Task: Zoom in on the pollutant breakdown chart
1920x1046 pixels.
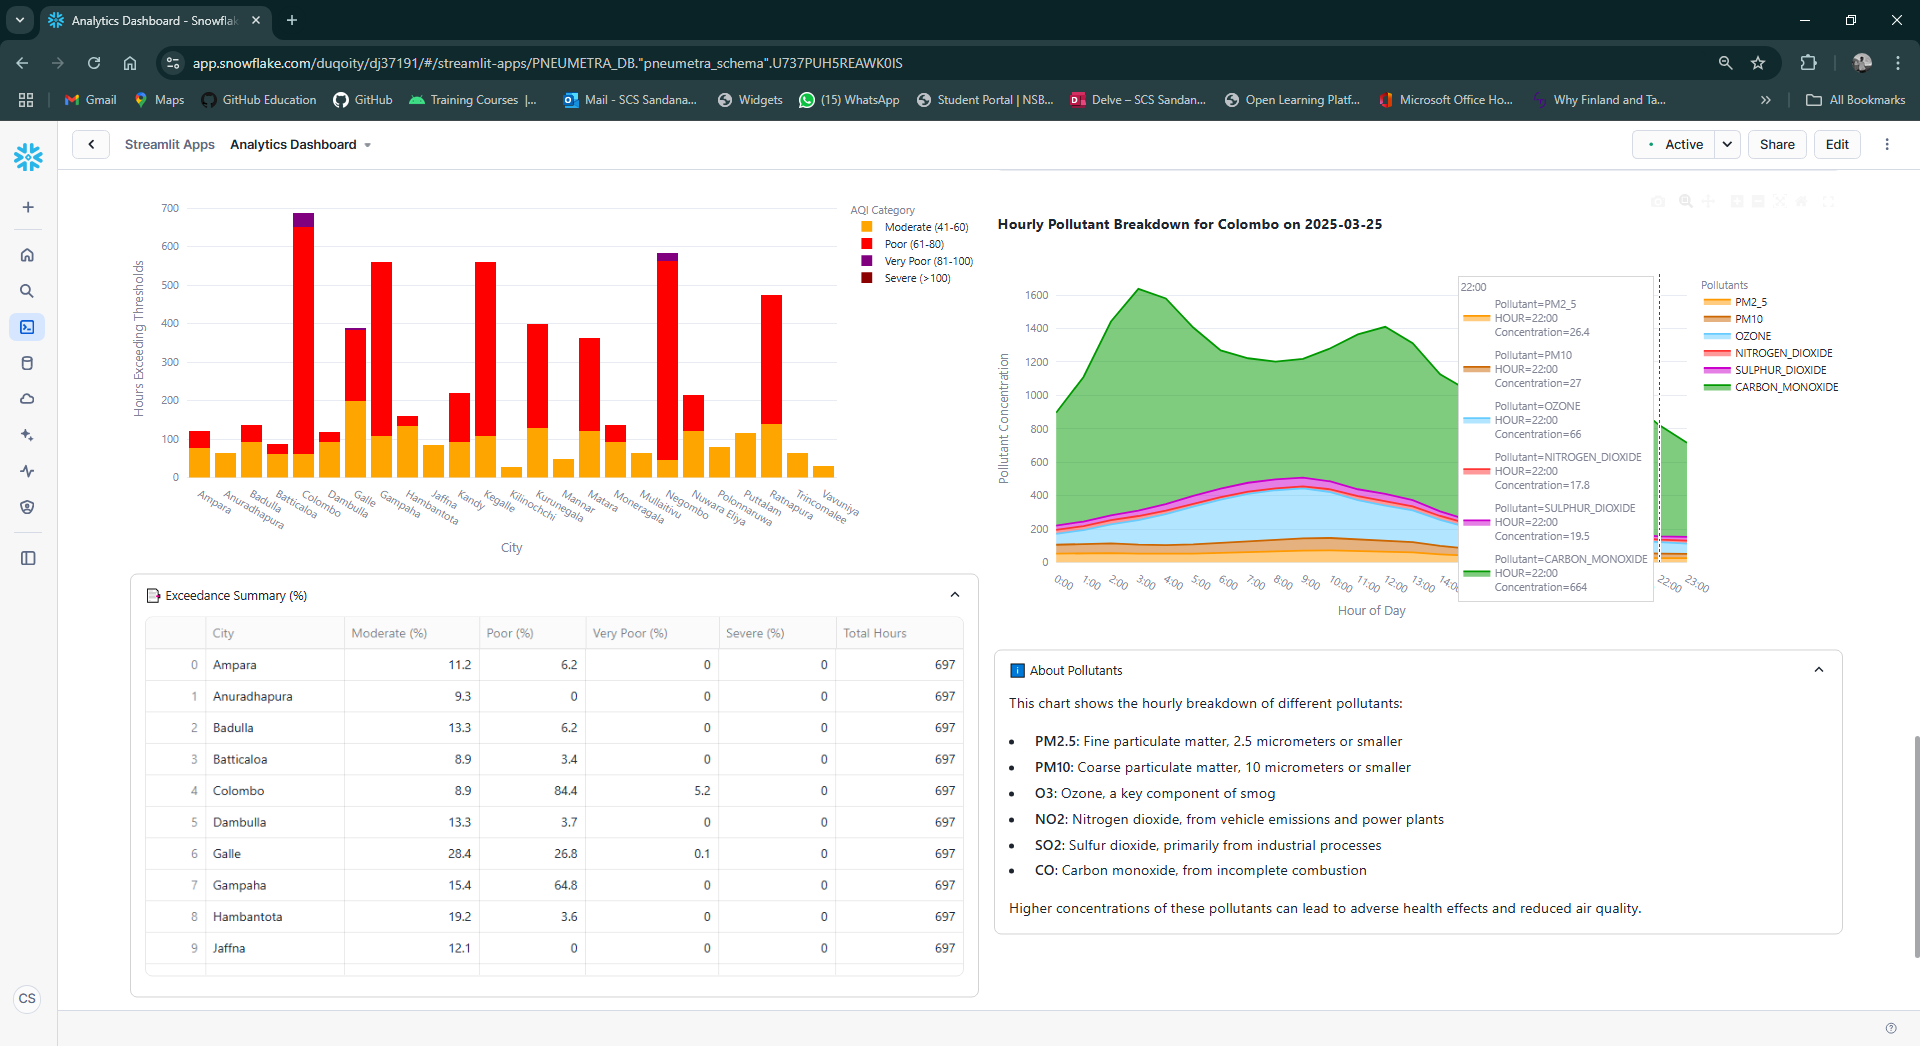Action: [x=1686, y=201]
